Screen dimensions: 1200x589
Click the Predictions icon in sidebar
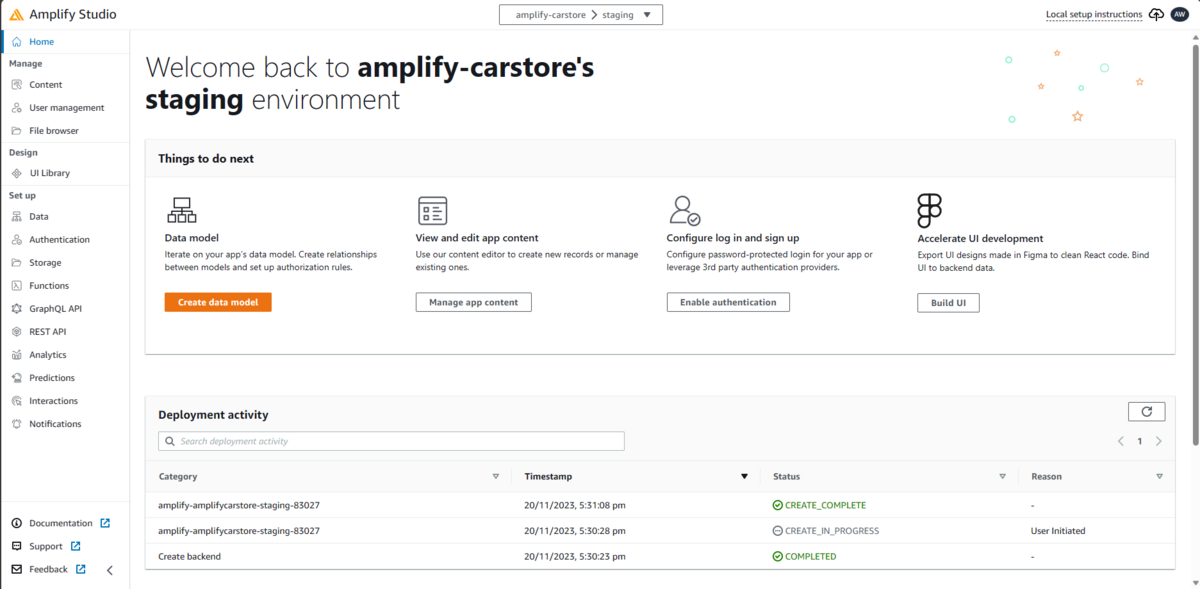[17, 378]
